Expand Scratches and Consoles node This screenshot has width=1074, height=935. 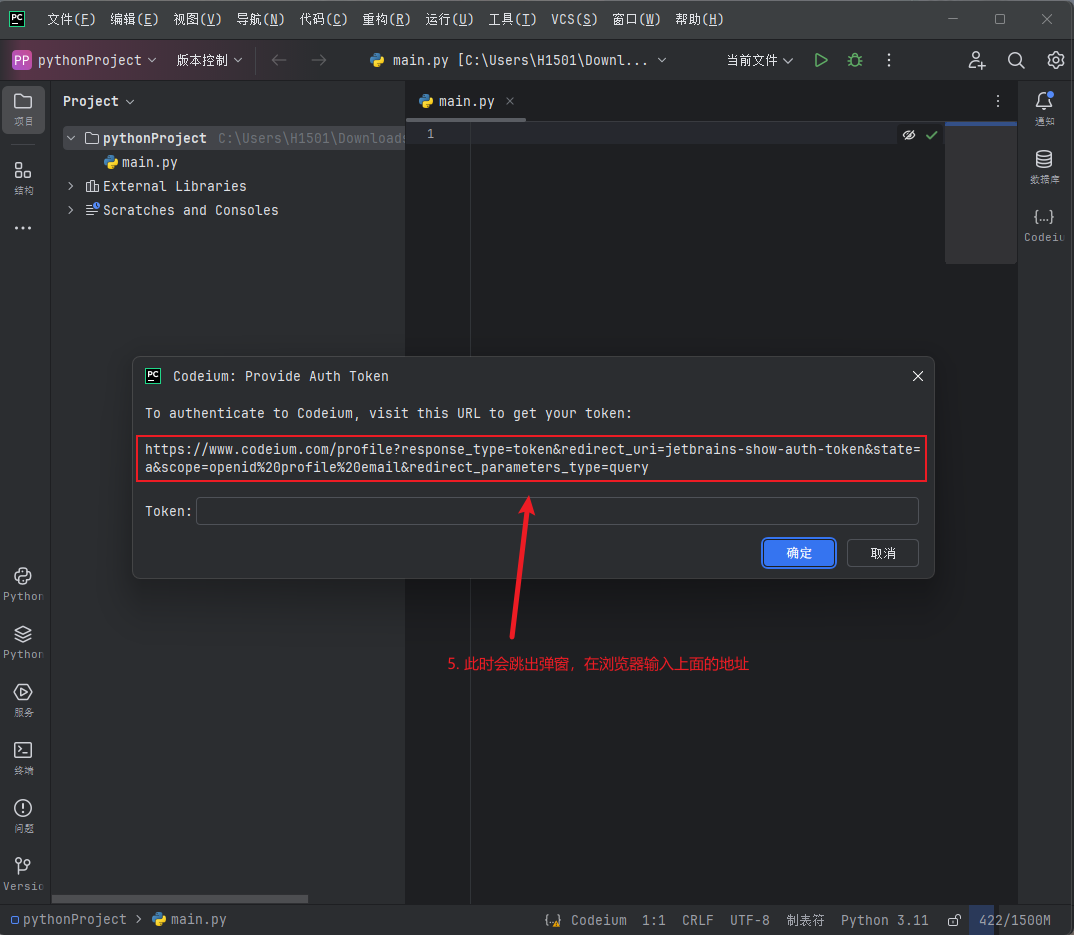(x=71, y=210)
